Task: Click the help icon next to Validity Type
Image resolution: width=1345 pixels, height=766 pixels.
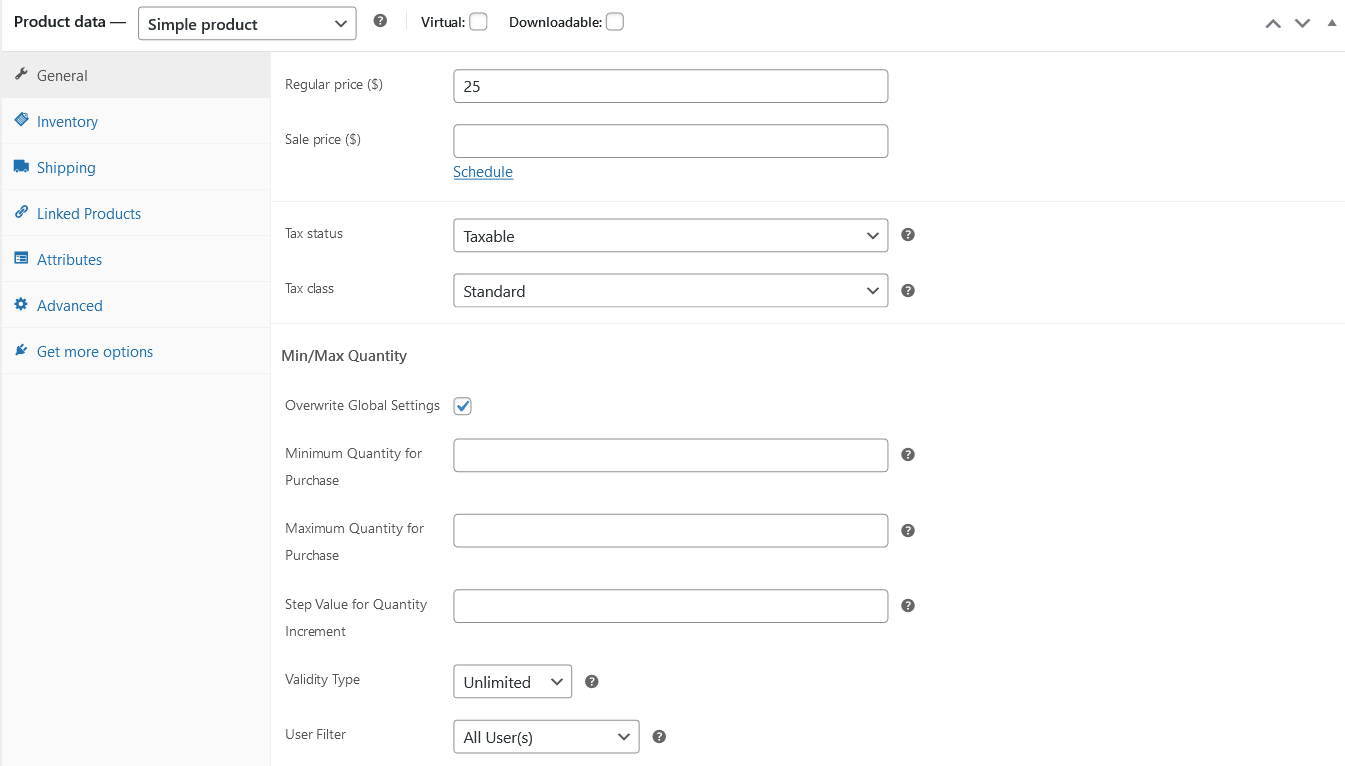Action: (591, 680)
